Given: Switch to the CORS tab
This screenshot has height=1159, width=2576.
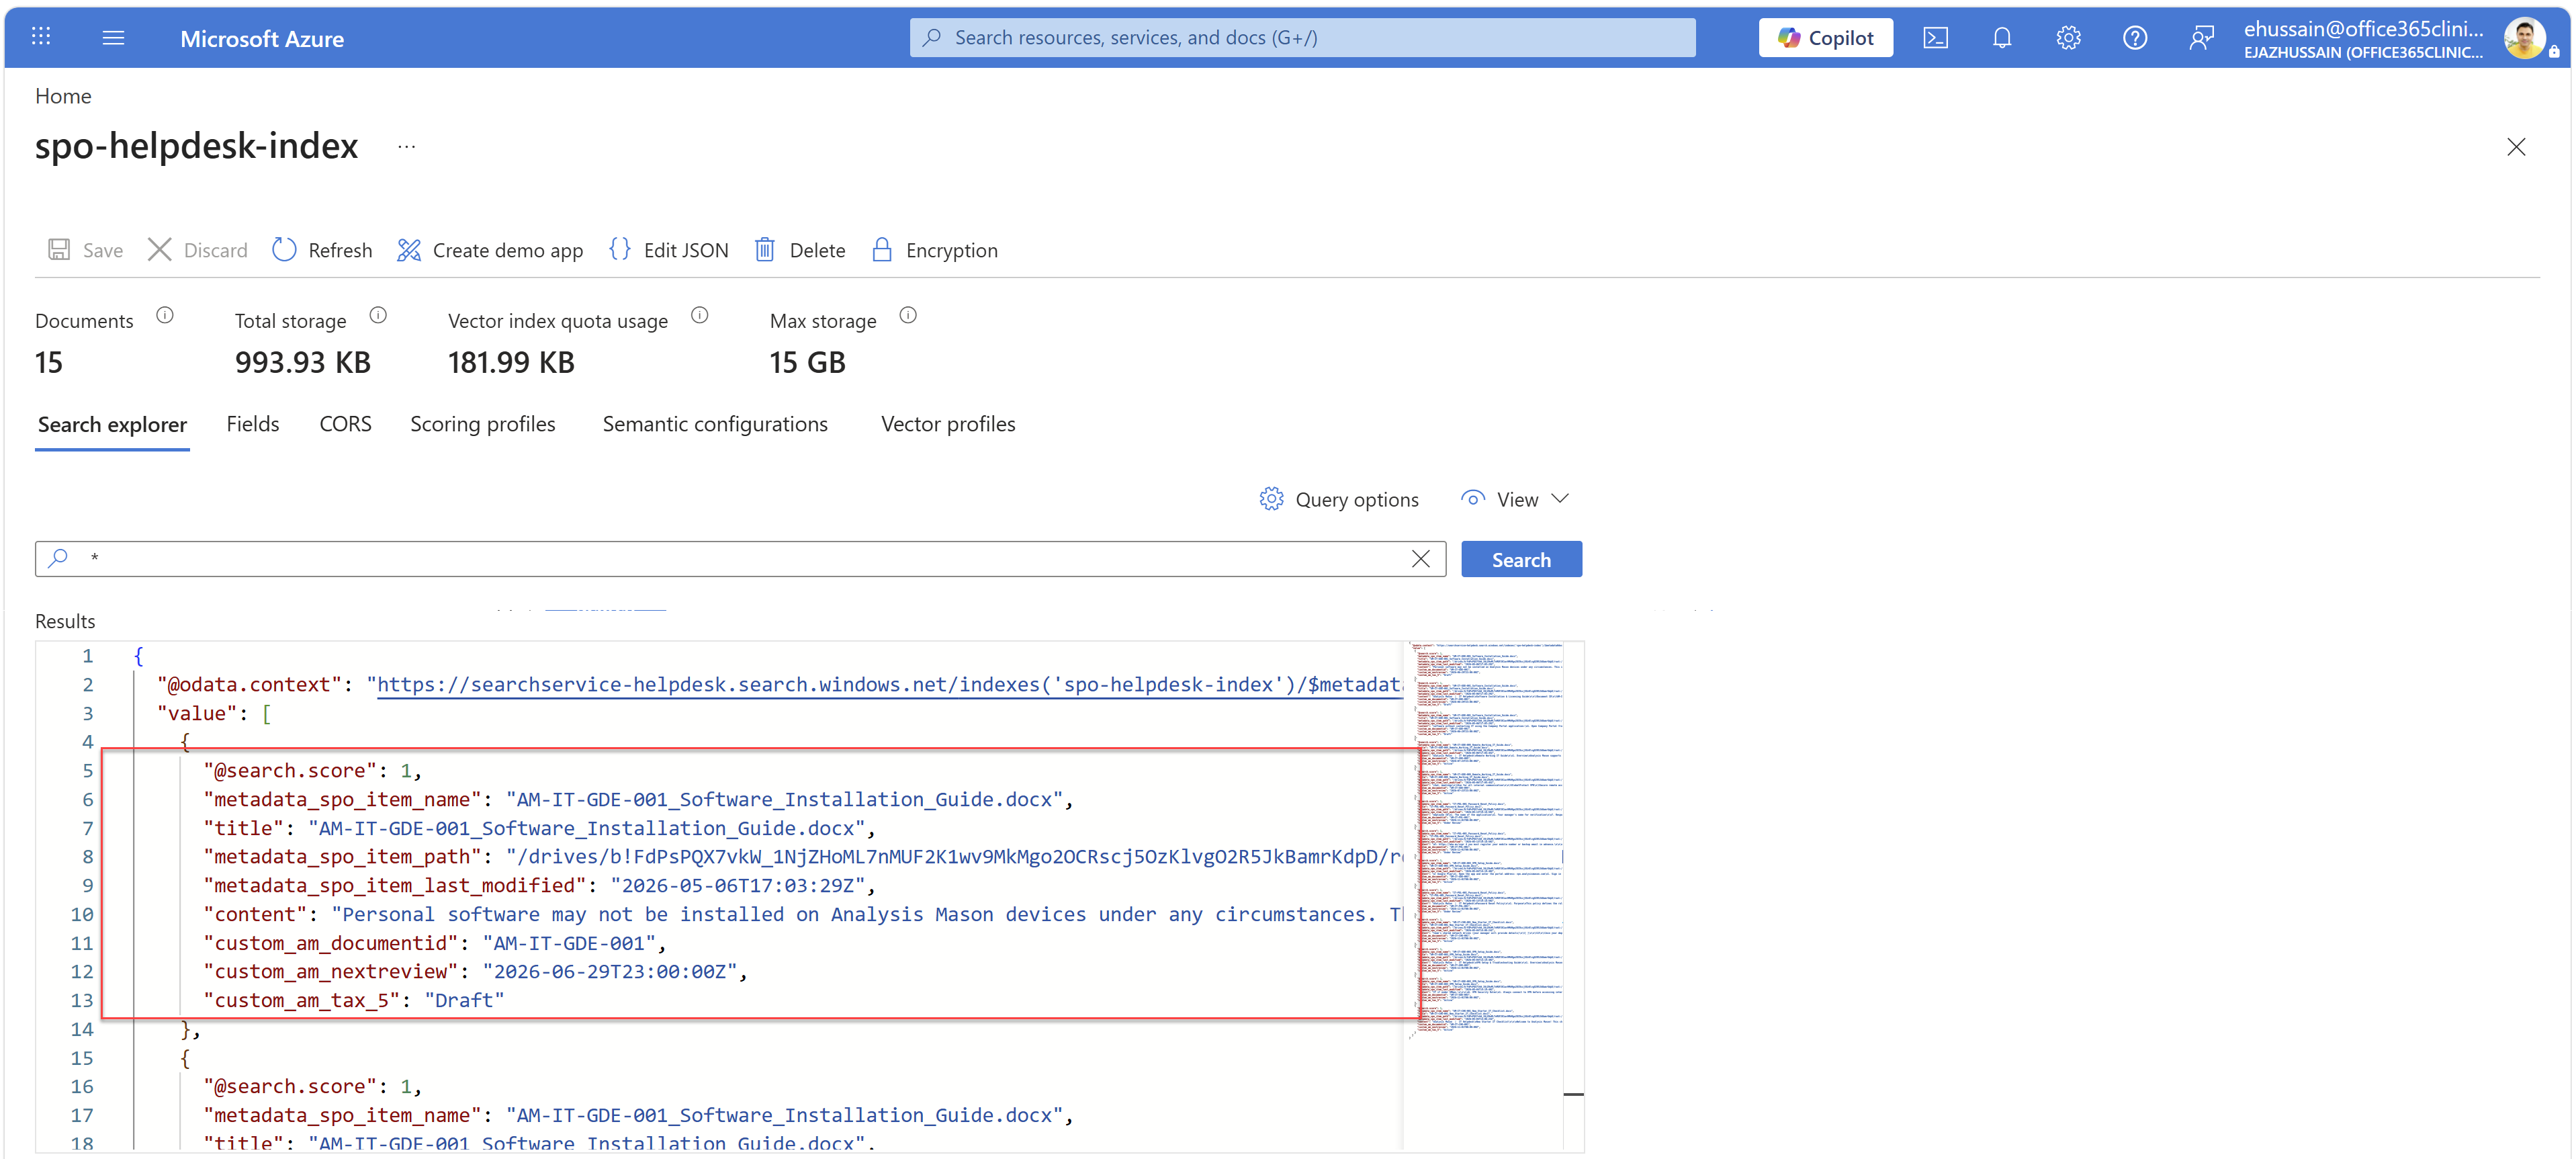Looking at the screenshot, I should tap(345, 424).
